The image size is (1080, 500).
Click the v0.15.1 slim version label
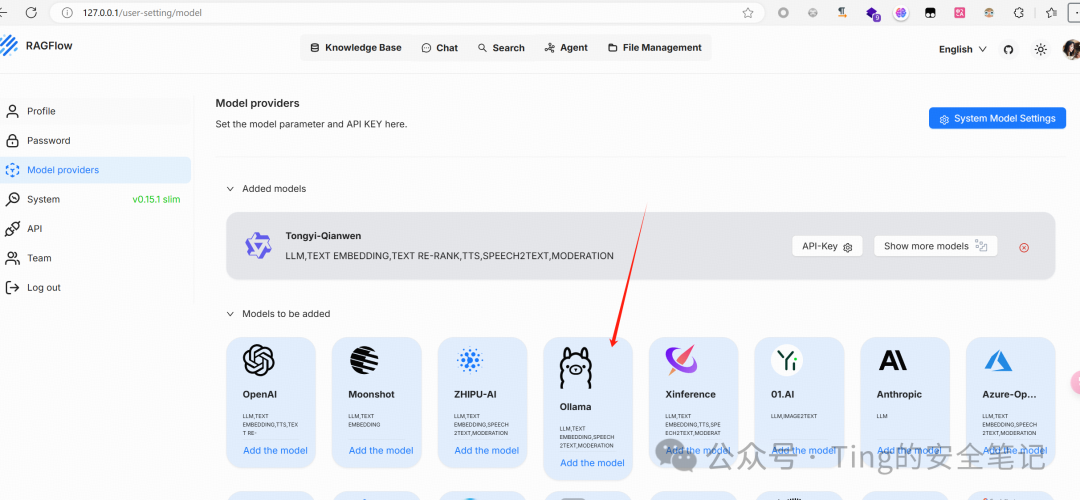click(x=156, y=199)
